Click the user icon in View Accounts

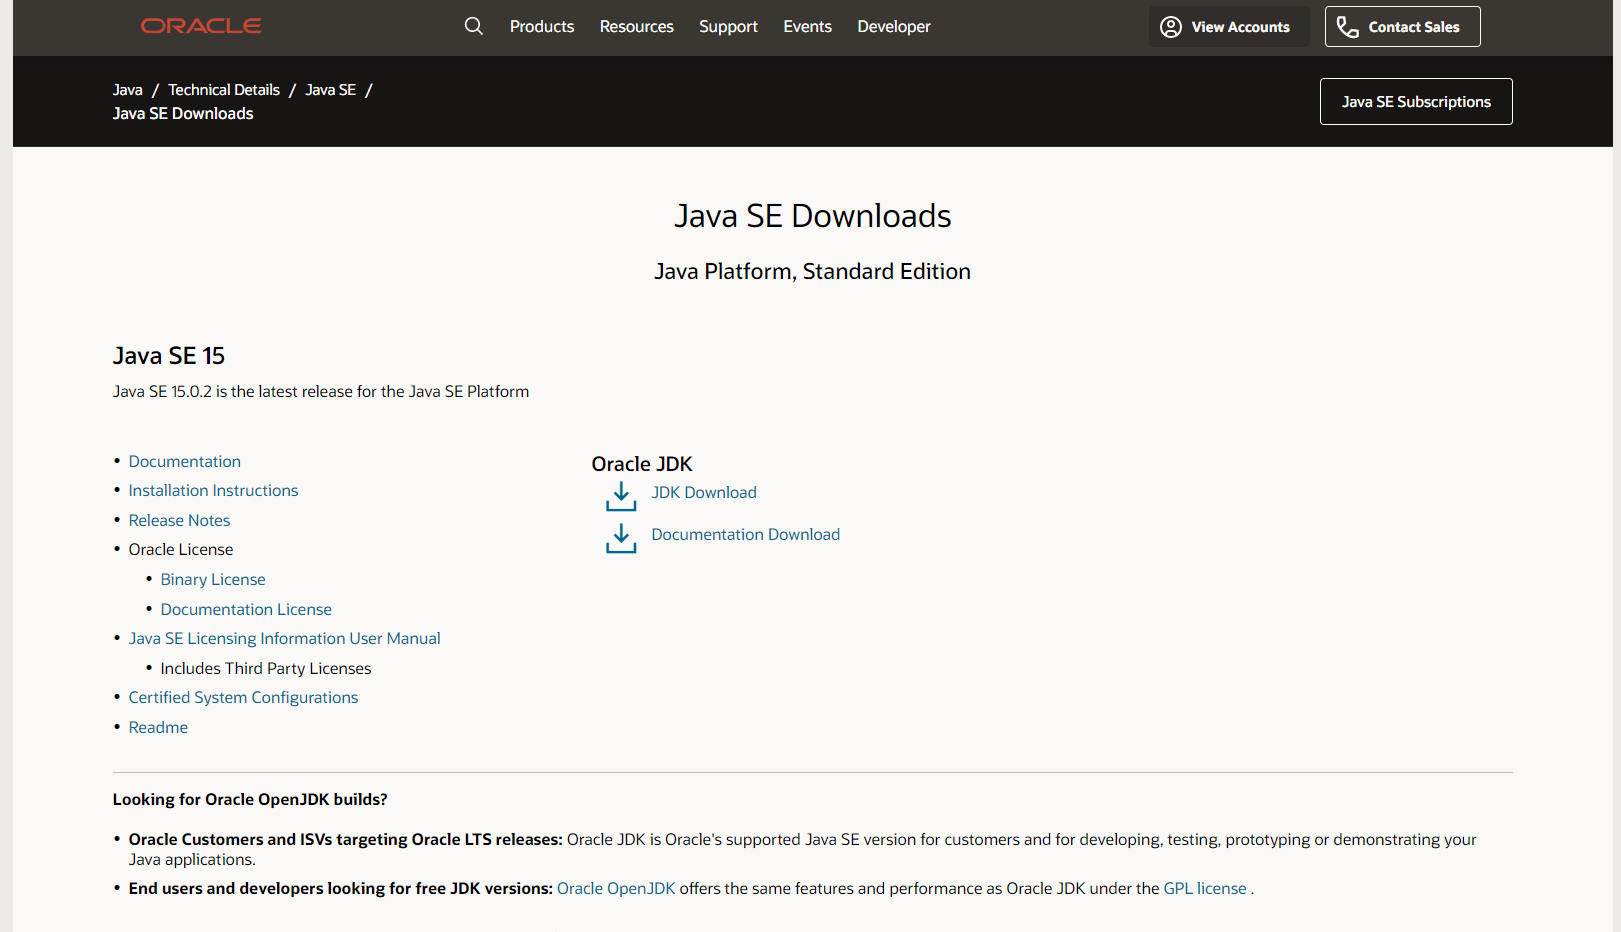pos(1171,27)
